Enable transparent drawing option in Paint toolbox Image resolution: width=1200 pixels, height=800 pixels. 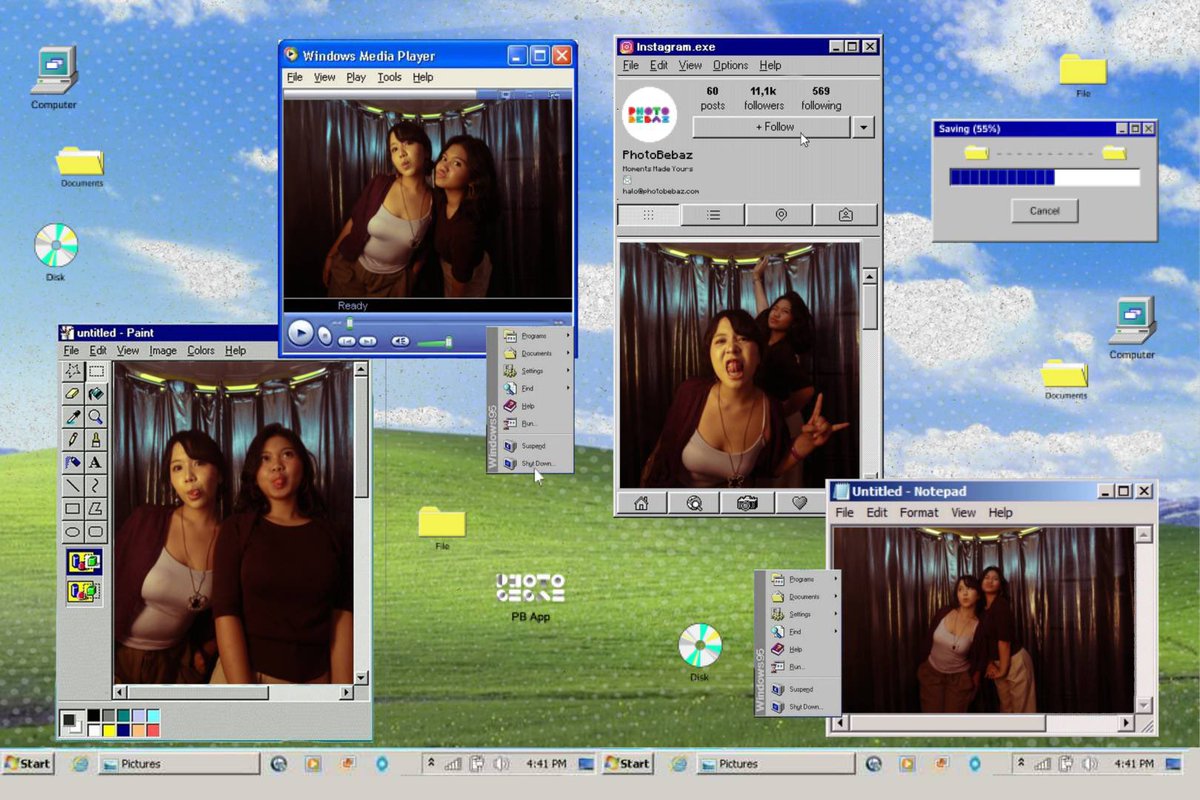(84, 592)
